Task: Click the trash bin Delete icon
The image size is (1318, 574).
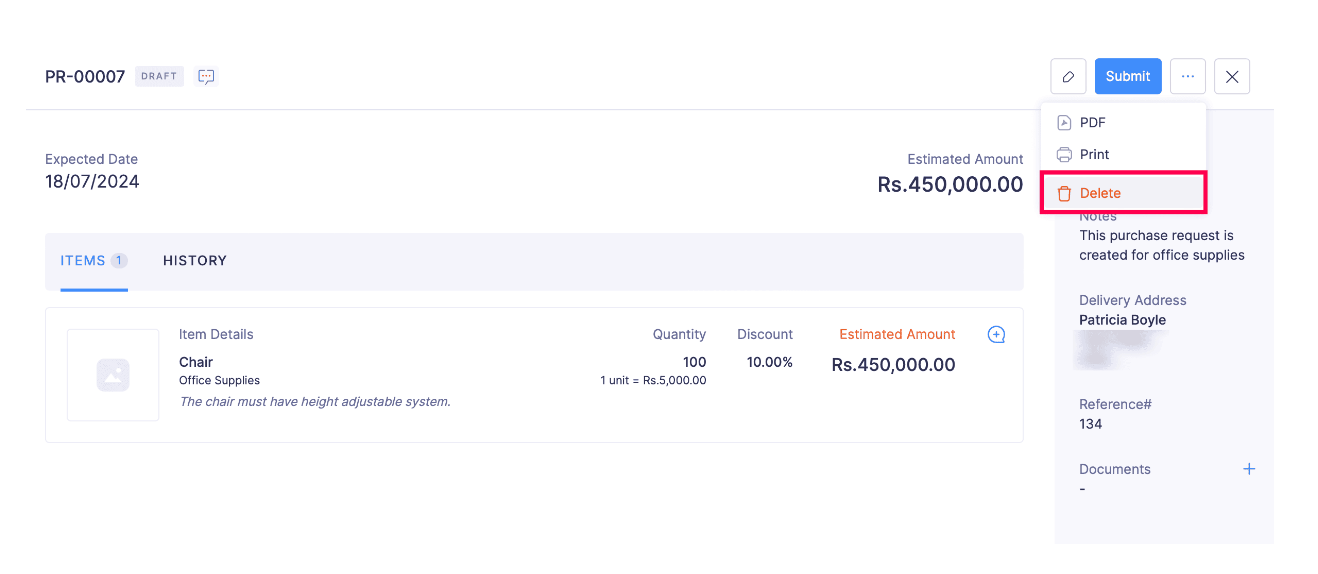Action: (1064, 193)
